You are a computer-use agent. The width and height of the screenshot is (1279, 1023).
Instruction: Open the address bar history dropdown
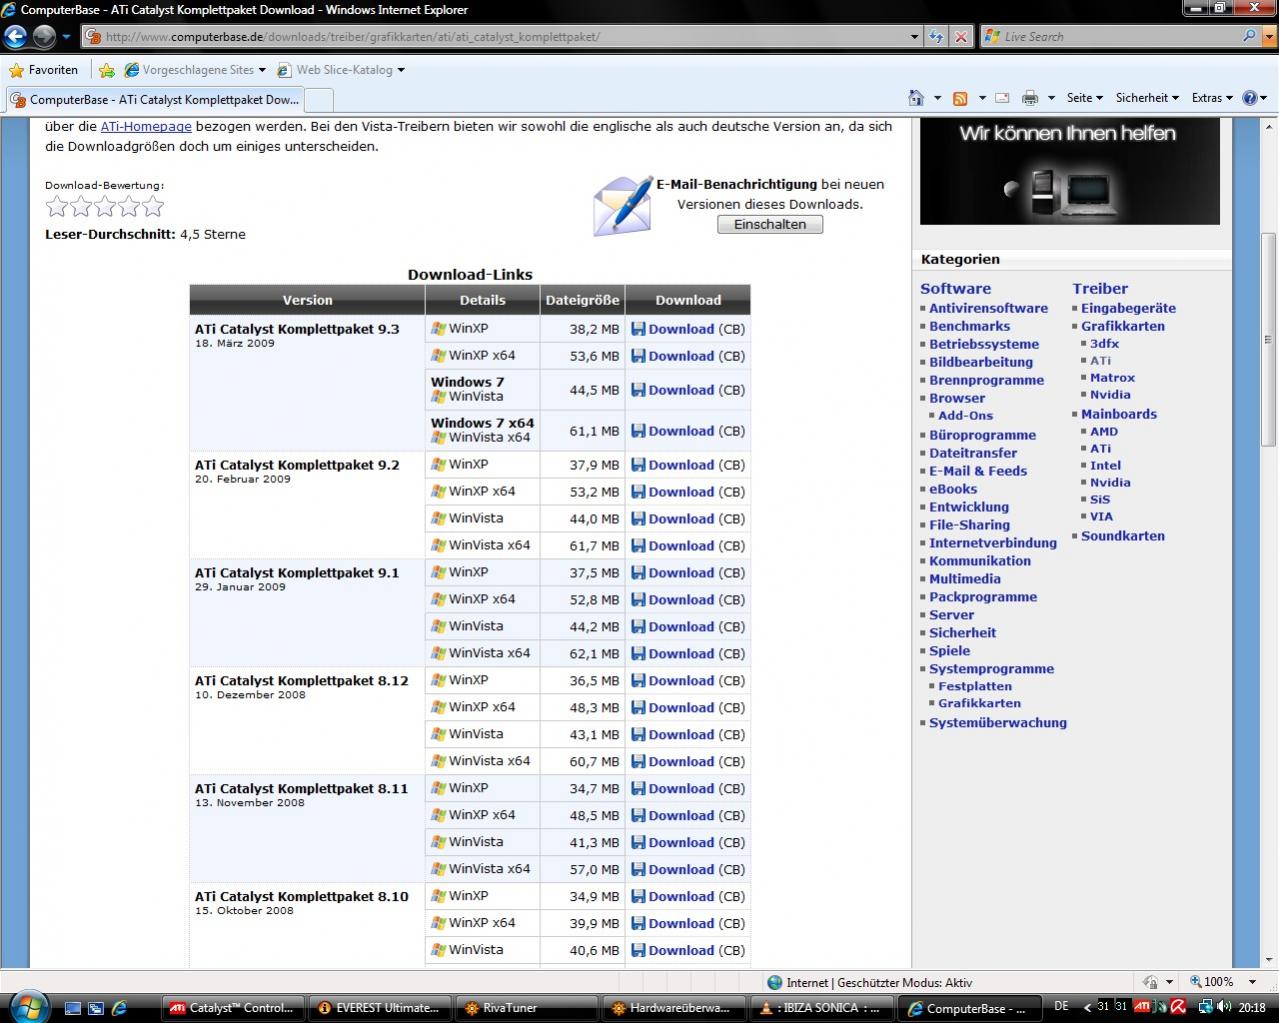click(914, 37)
